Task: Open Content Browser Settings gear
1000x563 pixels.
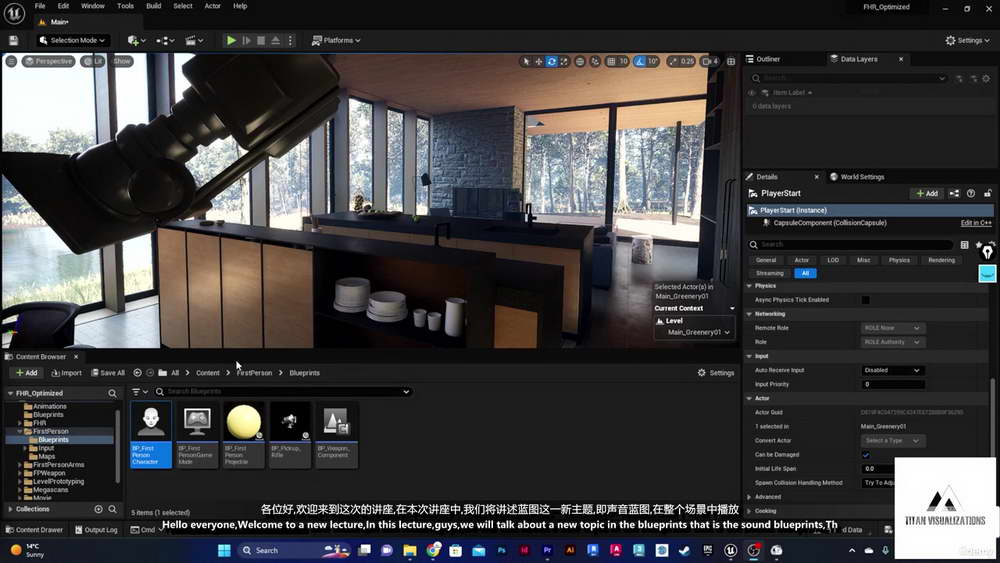Action: click(716, 373)
